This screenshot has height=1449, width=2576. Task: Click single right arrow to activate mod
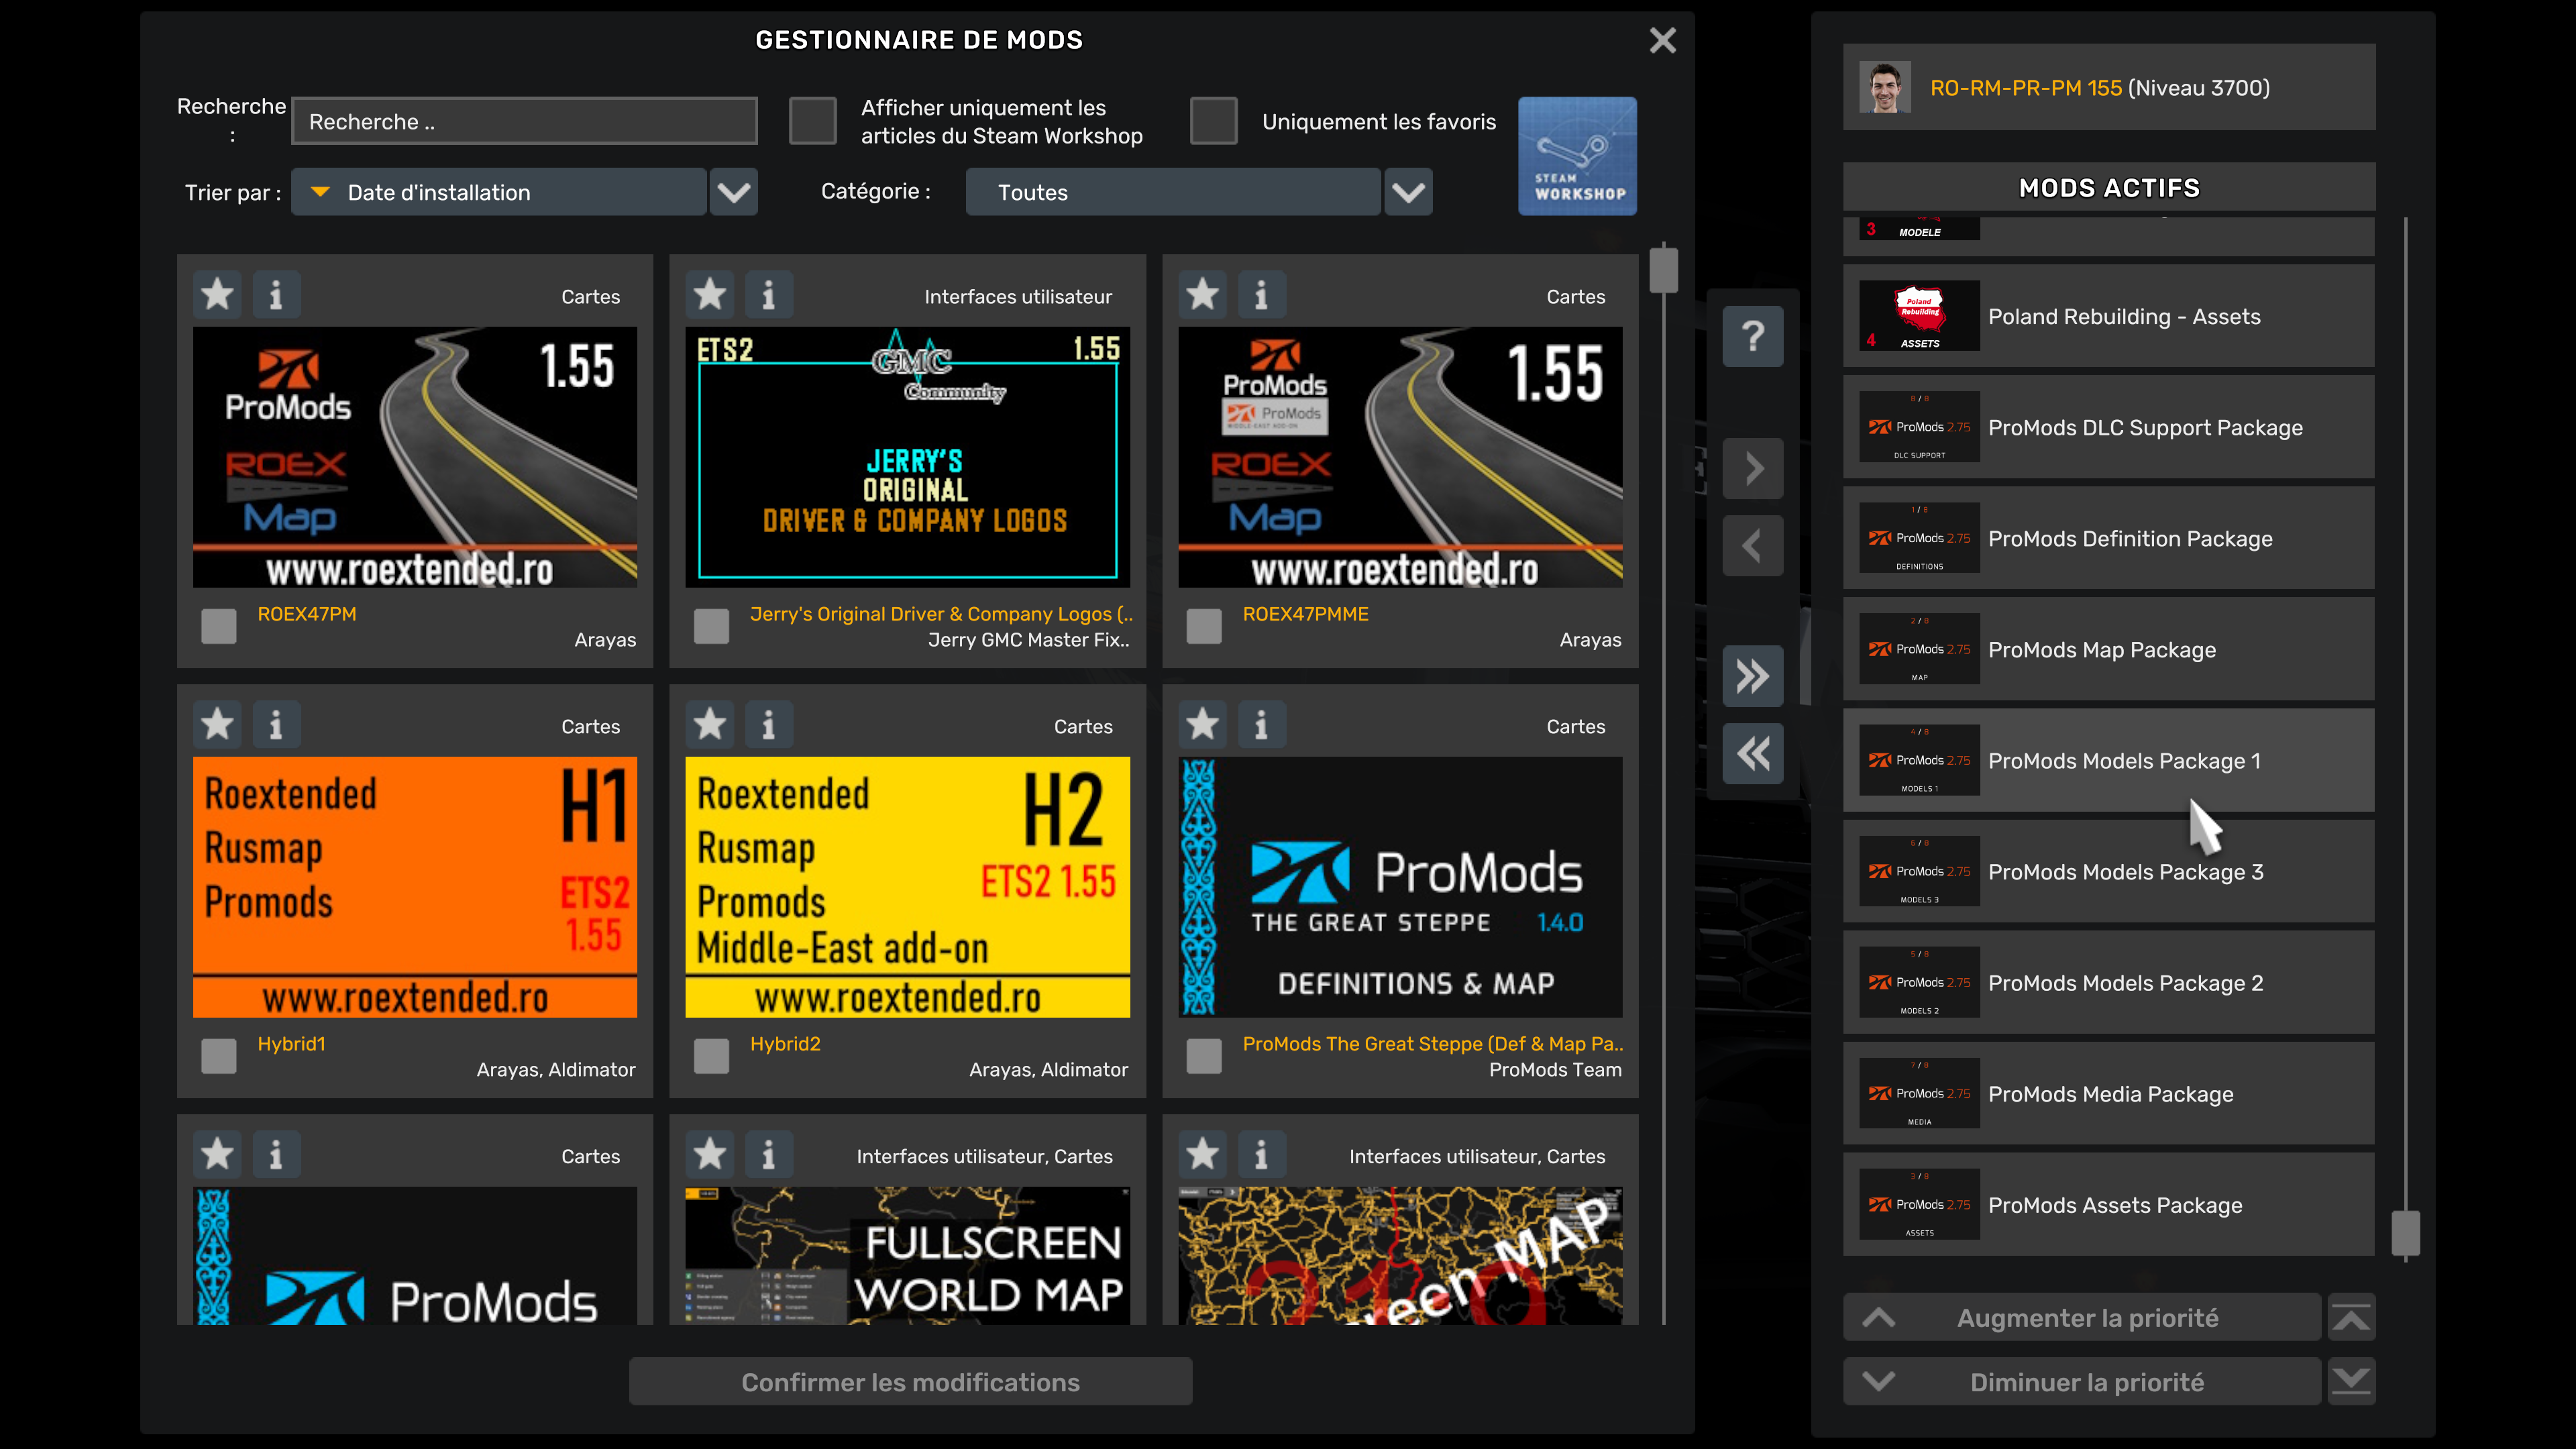(1752, 469)
